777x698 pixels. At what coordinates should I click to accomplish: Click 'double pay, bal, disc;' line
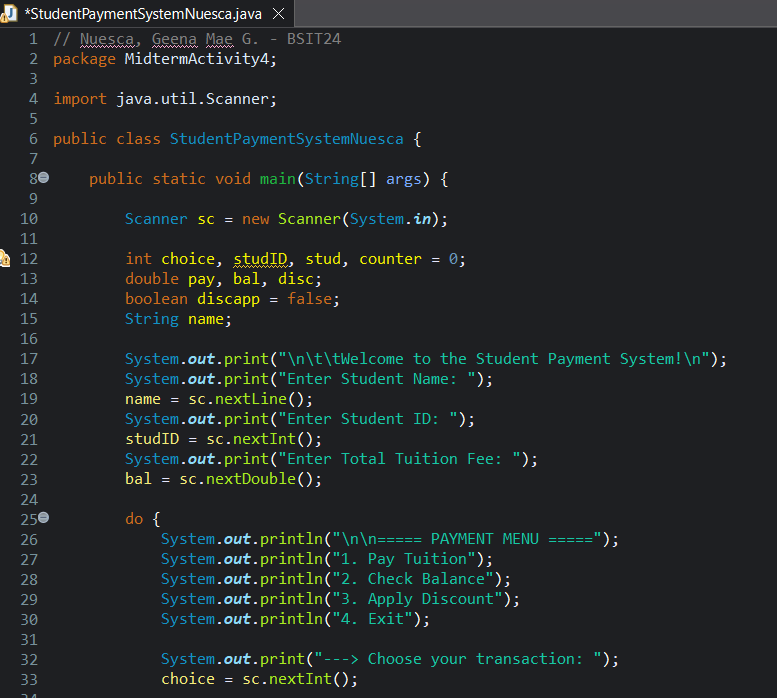click(223, 279)
